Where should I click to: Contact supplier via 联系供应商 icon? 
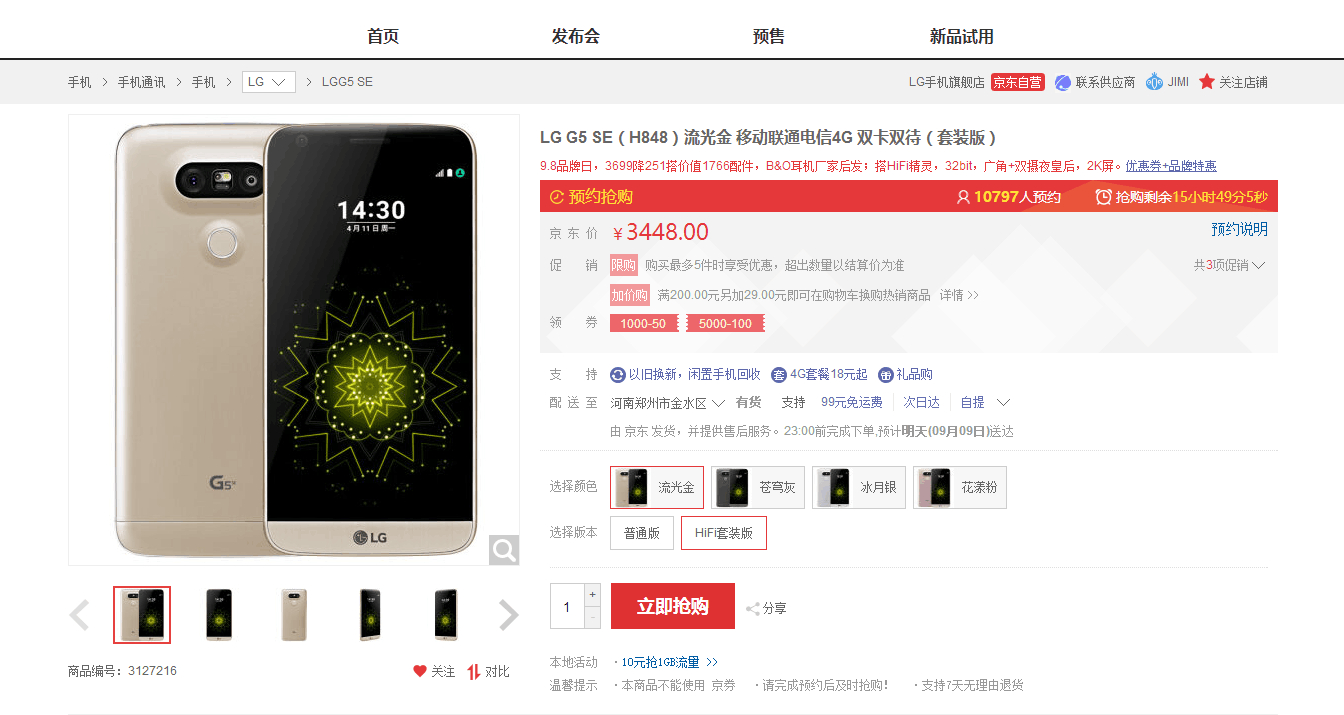[x=1063, y=82]
